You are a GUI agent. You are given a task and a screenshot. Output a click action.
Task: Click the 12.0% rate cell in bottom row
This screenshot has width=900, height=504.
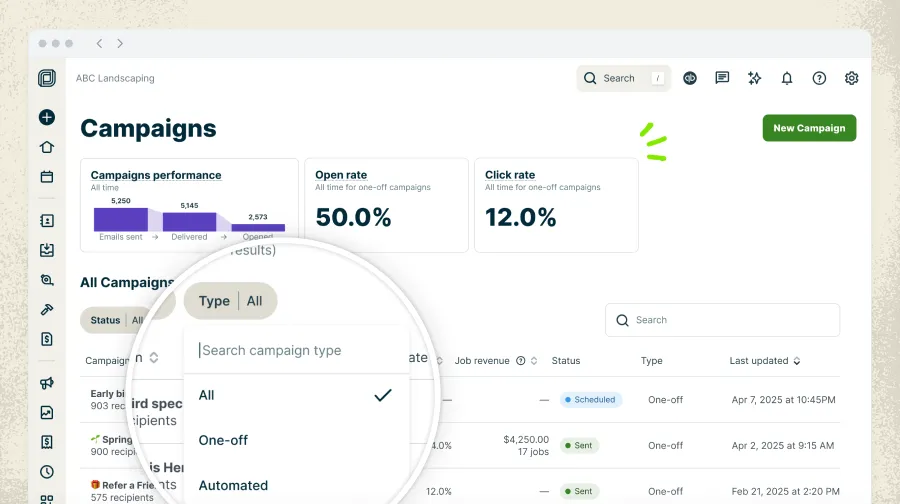(x=439, y=491)
